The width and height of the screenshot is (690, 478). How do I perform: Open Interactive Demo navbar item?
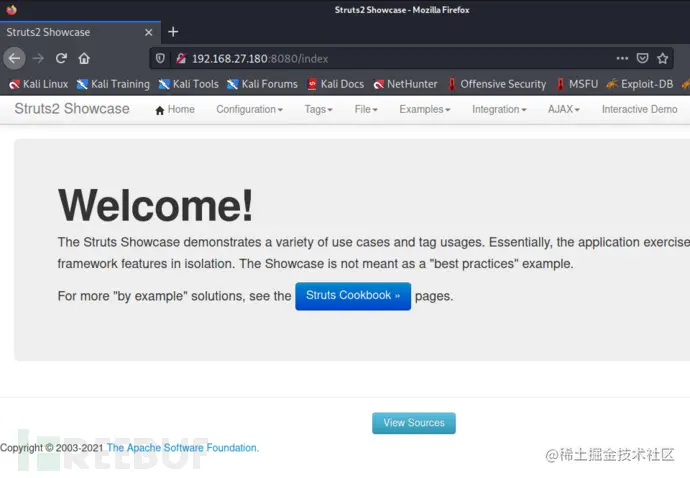click(640, 110)
